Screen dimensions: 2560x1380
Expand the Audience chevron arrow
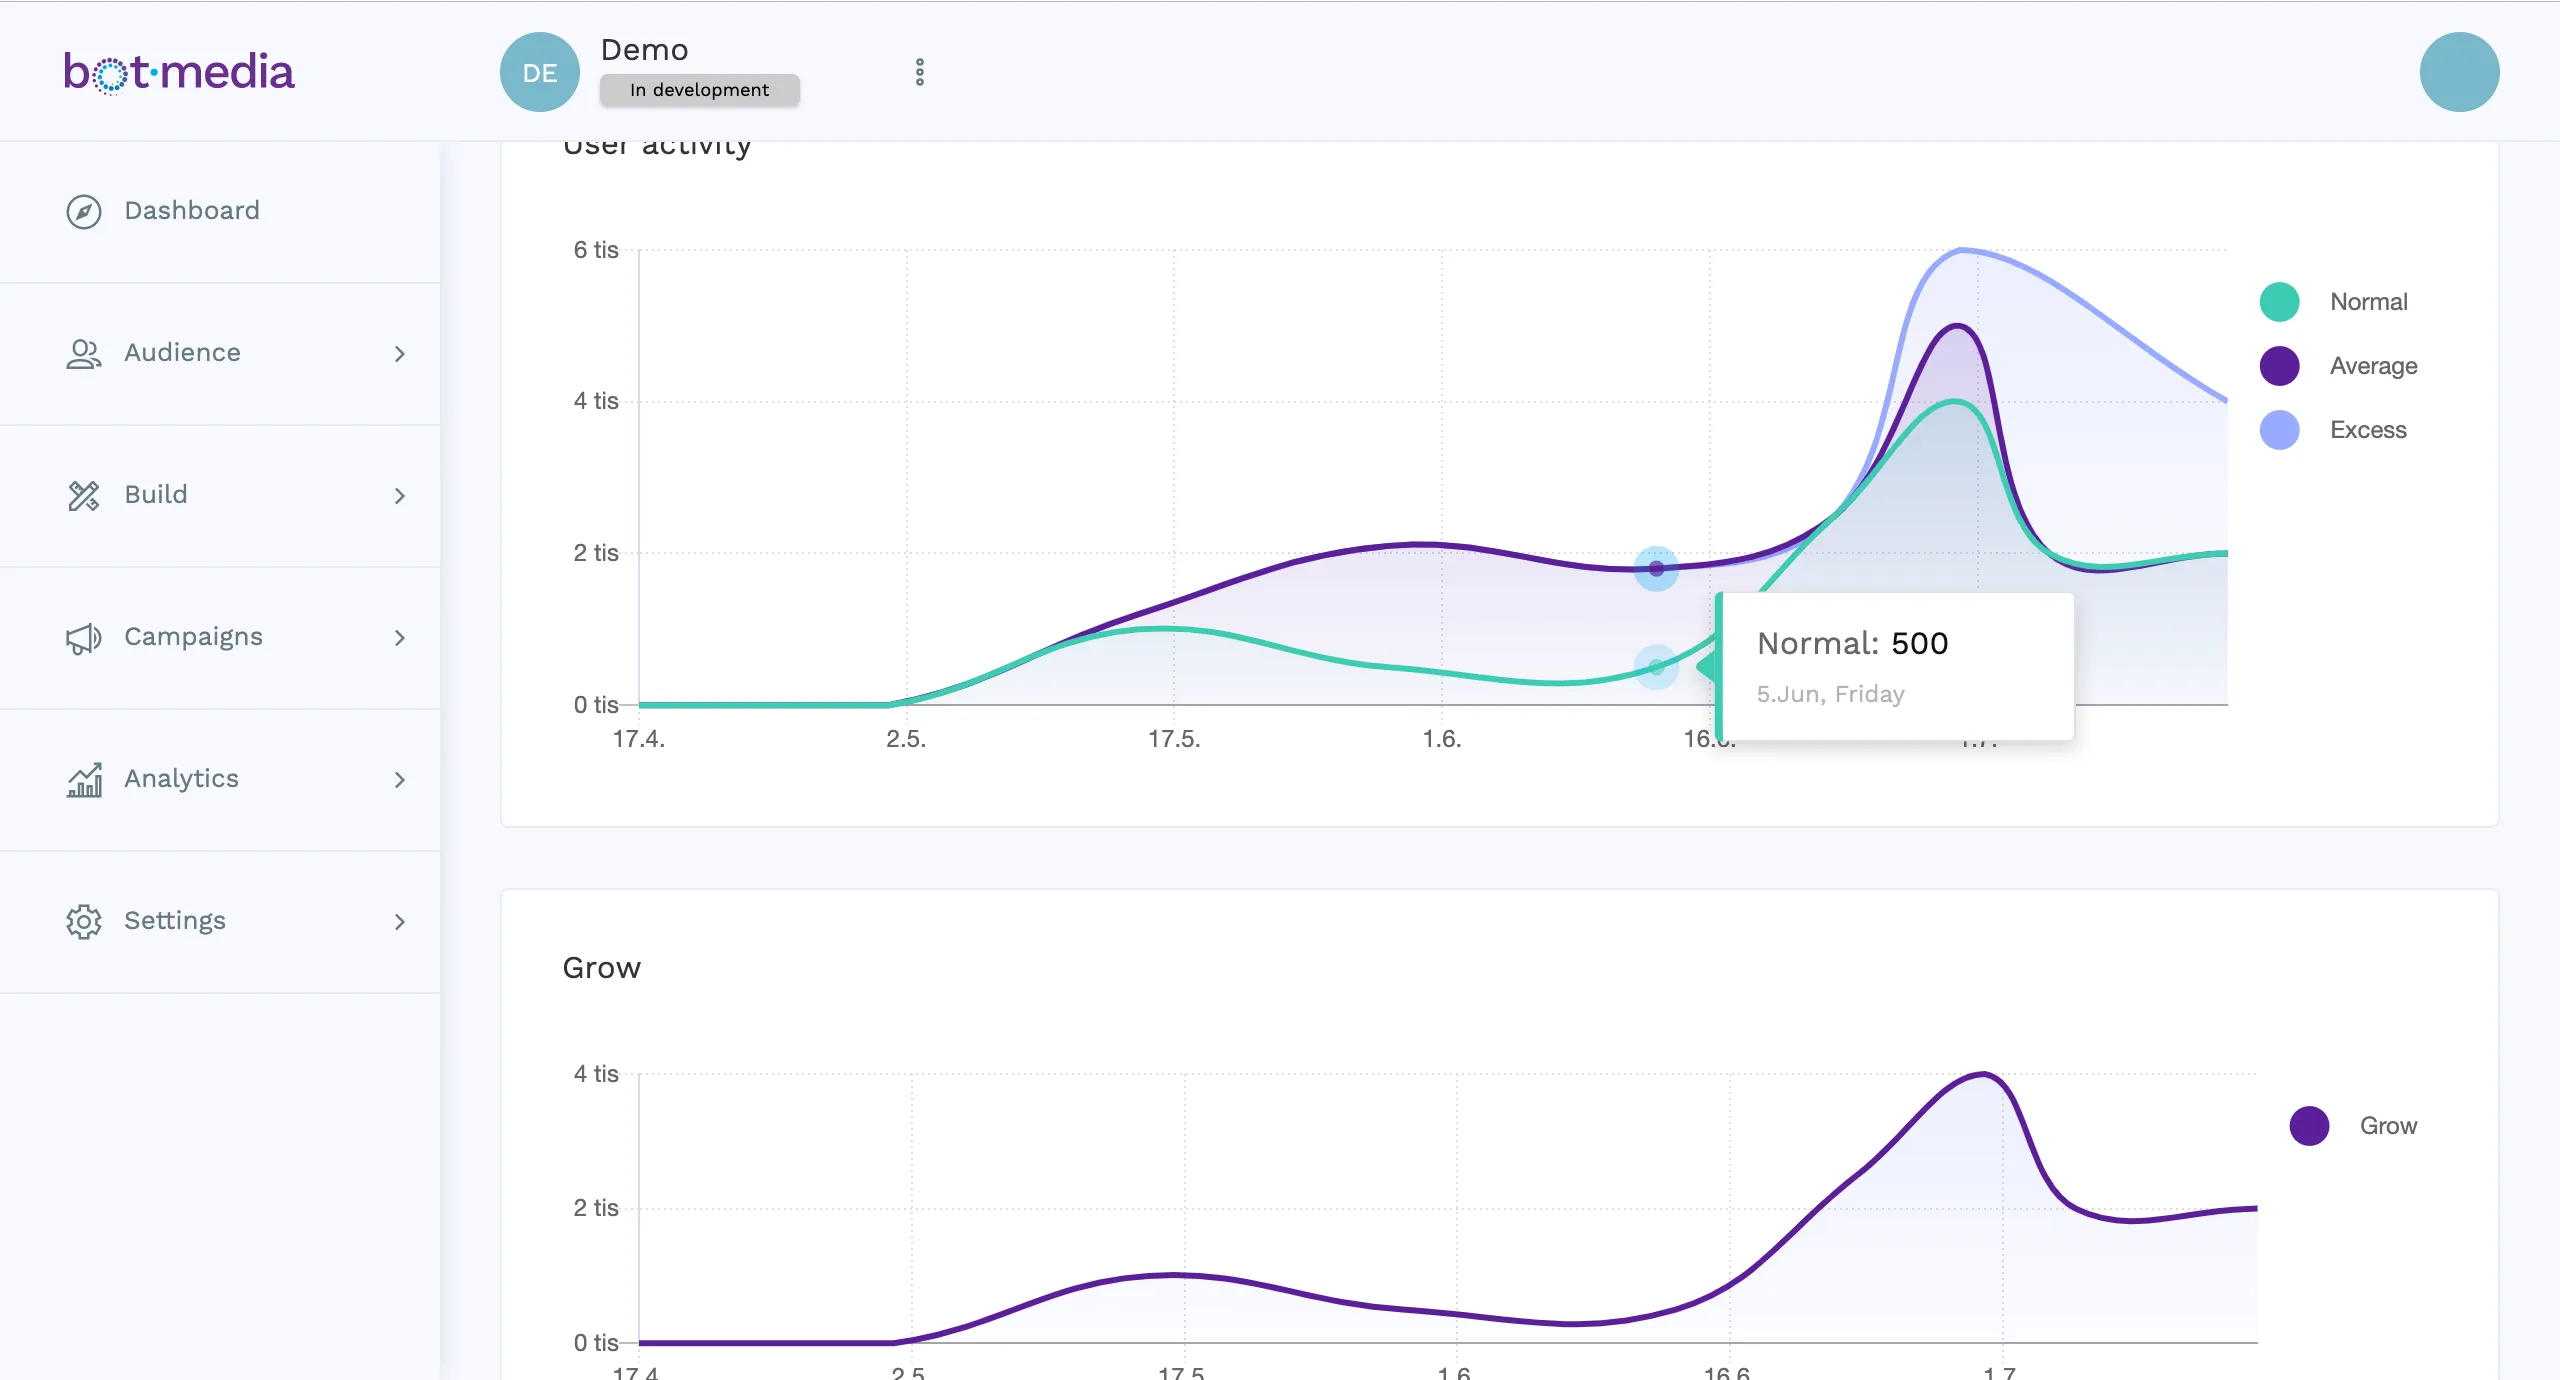click(400, 353)
